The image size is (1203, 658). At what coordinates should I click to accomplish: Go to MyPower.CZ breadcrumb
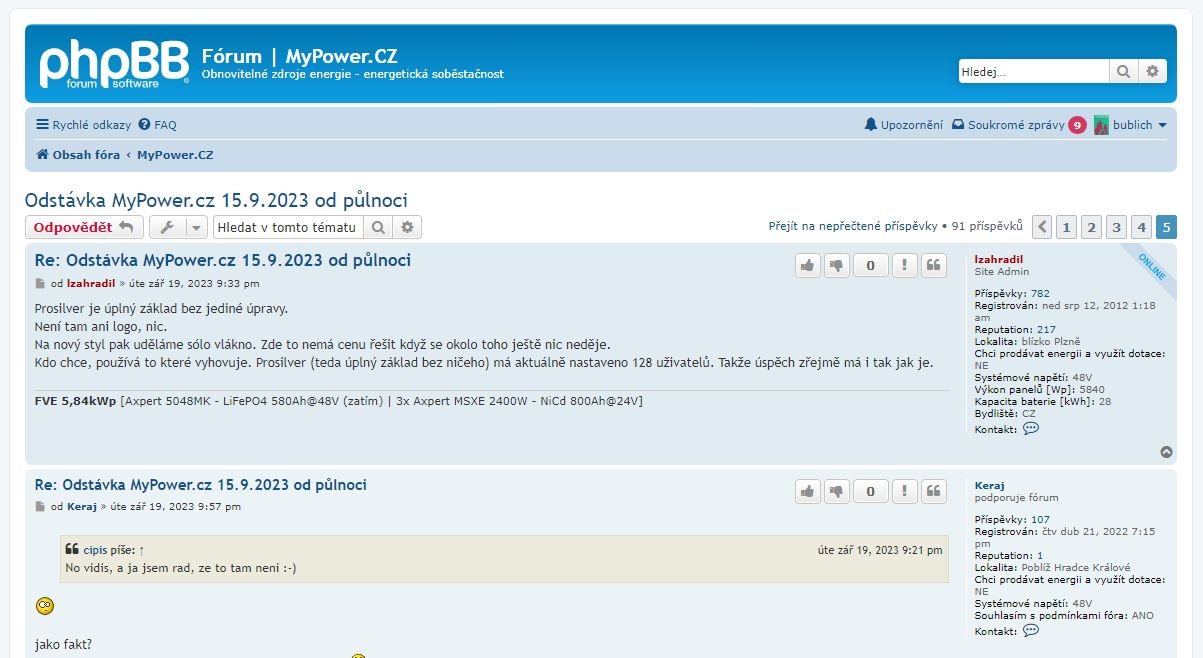pyautogui.click(x=175, y=155)
